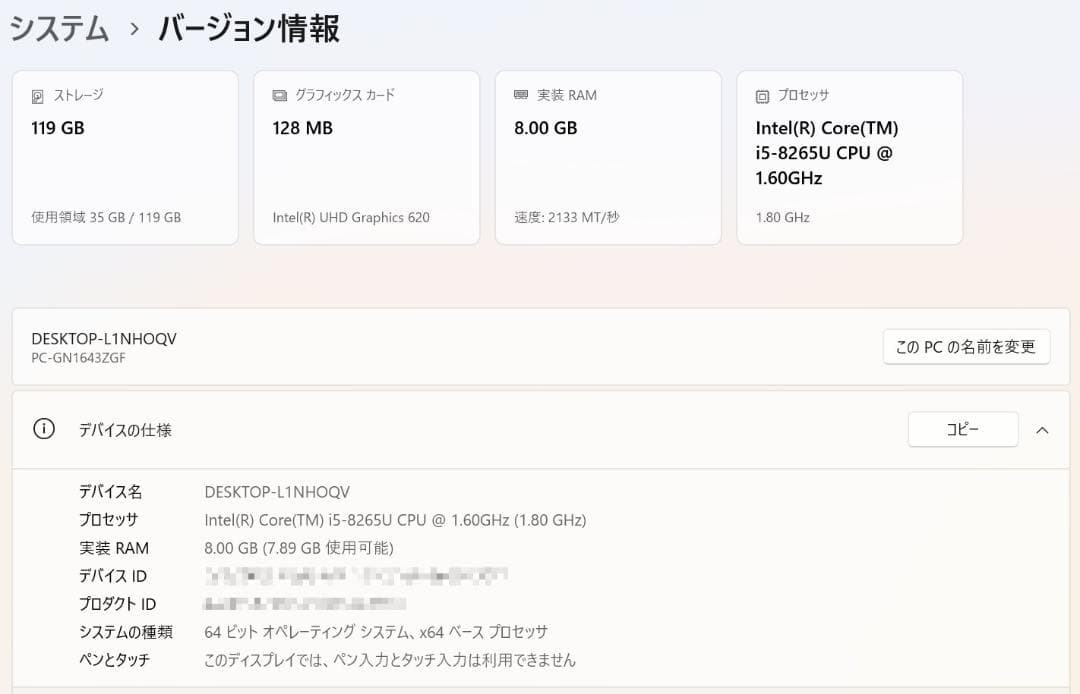This screenshot has width=1080, height=694.
Task: Click the Intel UHD Graphics 620 card
Action: 366,157
